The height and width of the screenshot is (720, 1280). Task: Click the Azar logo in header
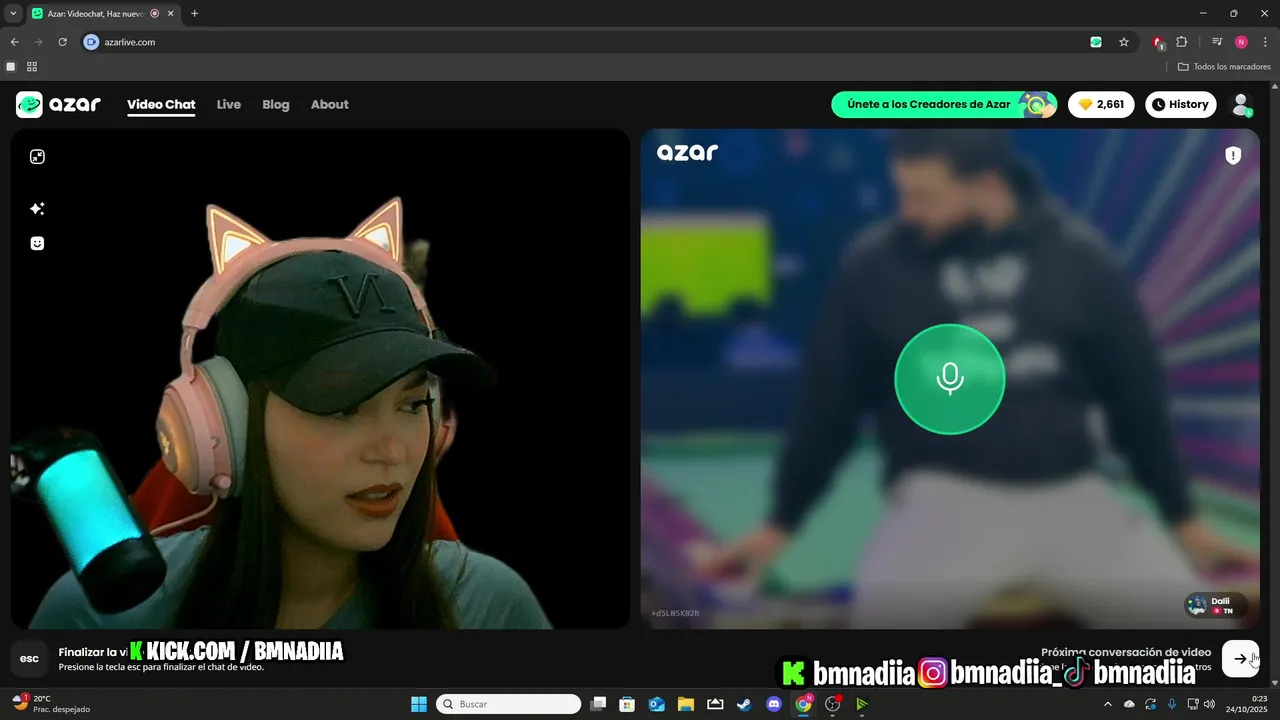click(x=58, y=104)
